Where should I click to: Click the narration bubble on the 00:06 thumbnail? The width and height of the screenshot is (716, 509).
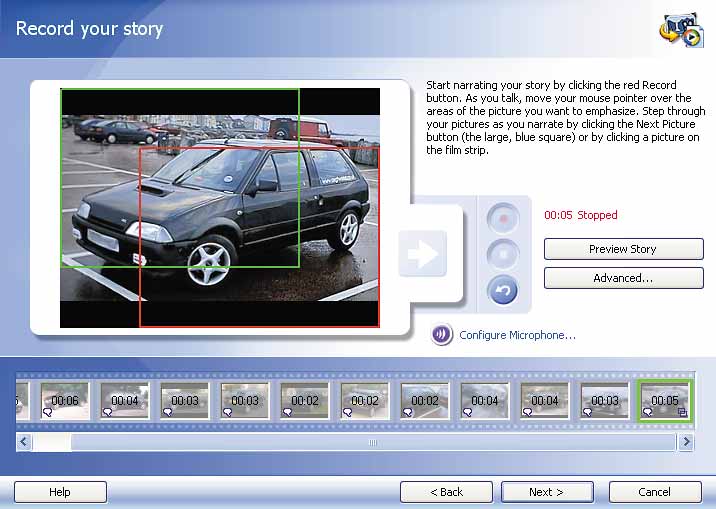coord(47,412)
